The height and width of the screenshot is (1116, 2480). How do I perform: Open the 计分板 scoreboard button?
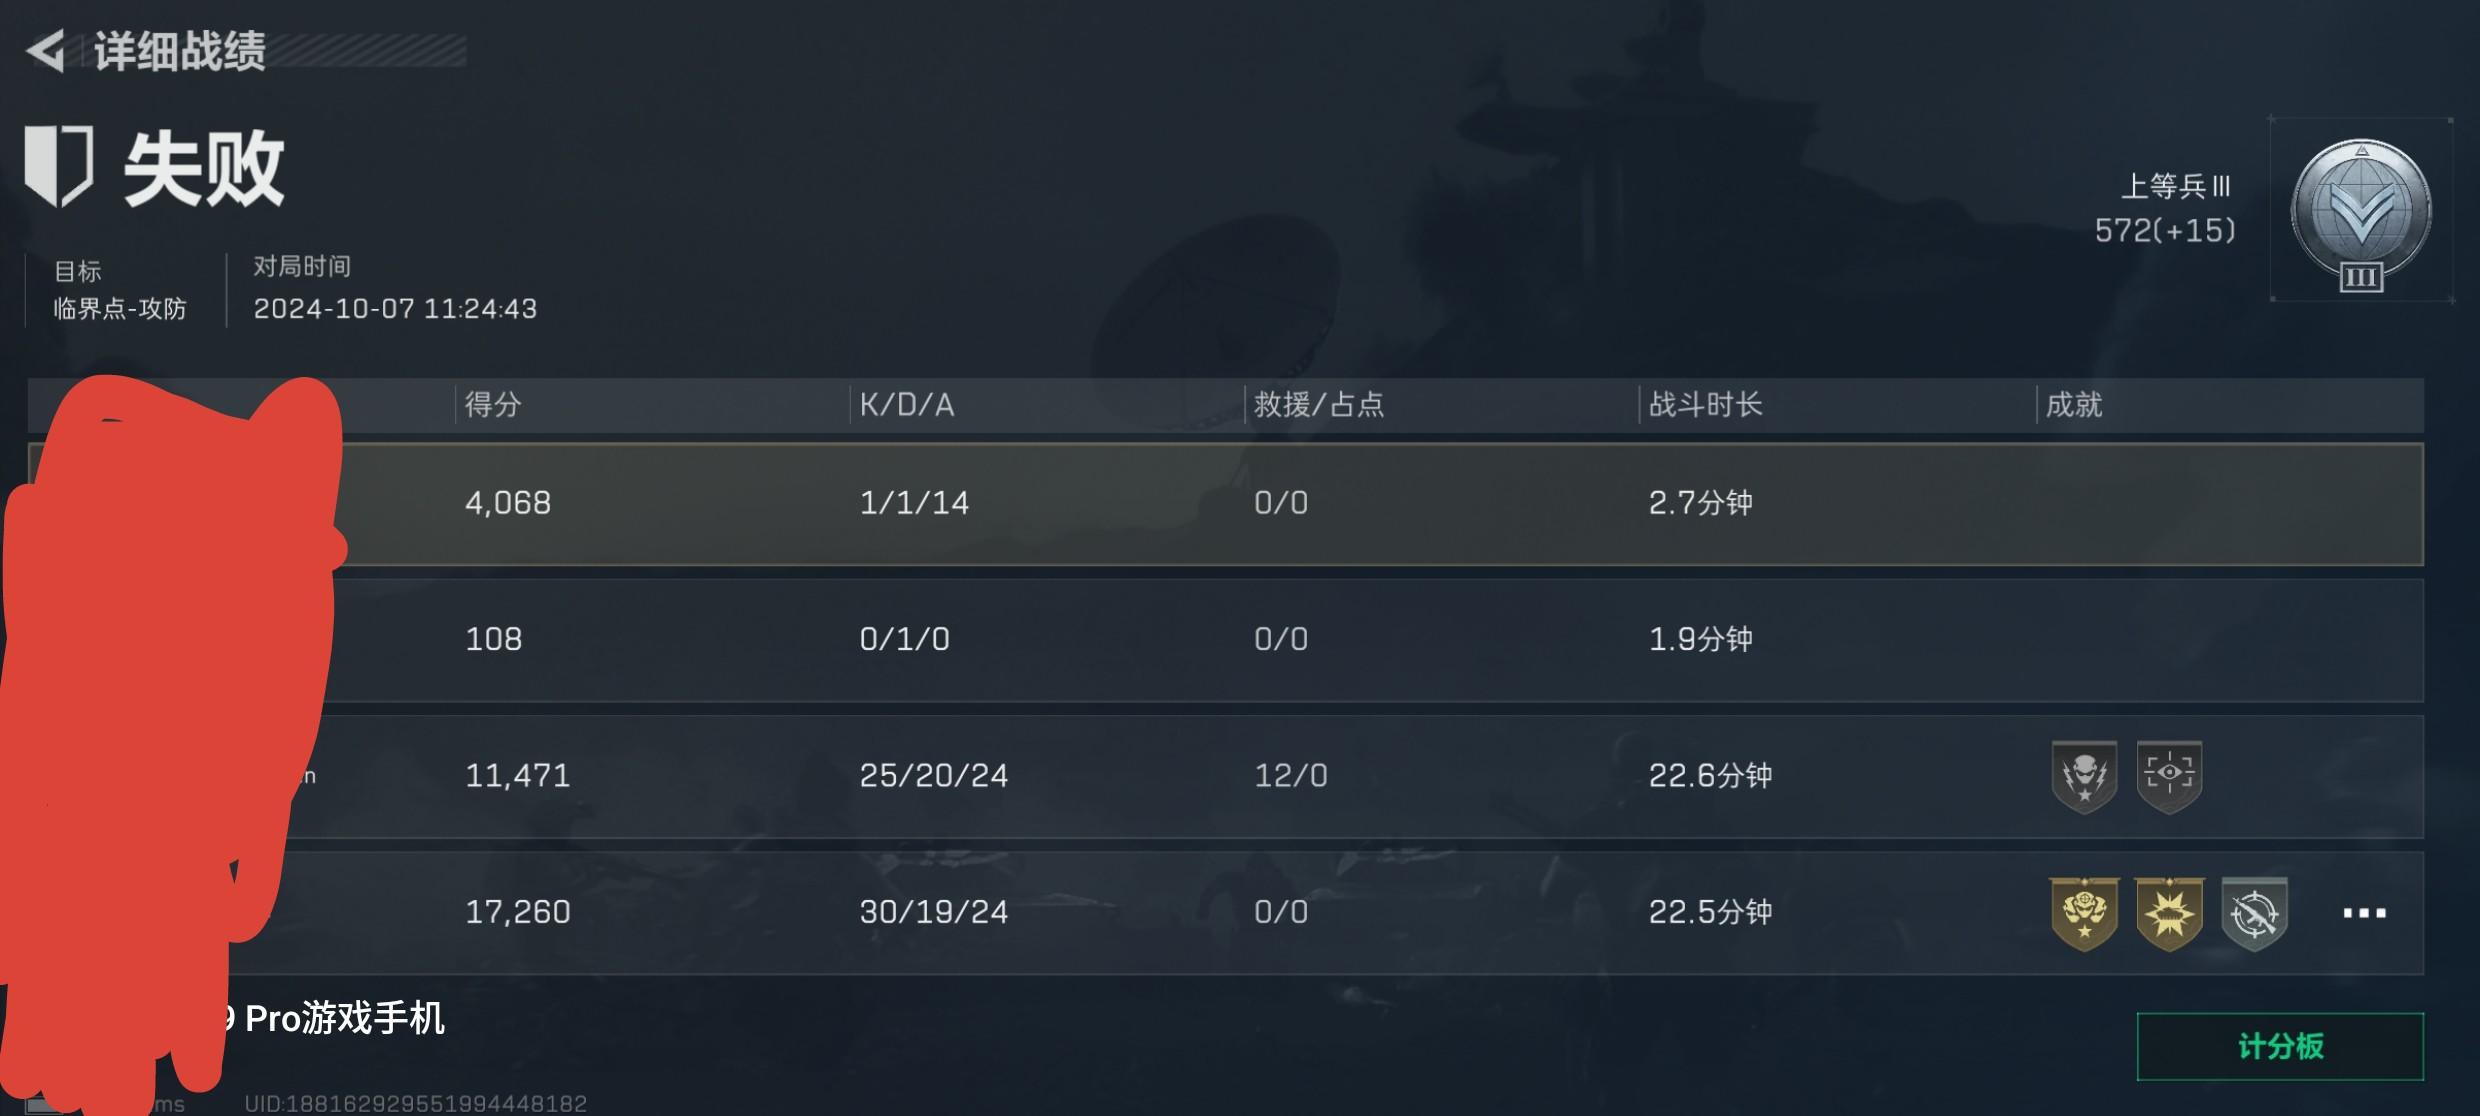pos(2280,1046)
